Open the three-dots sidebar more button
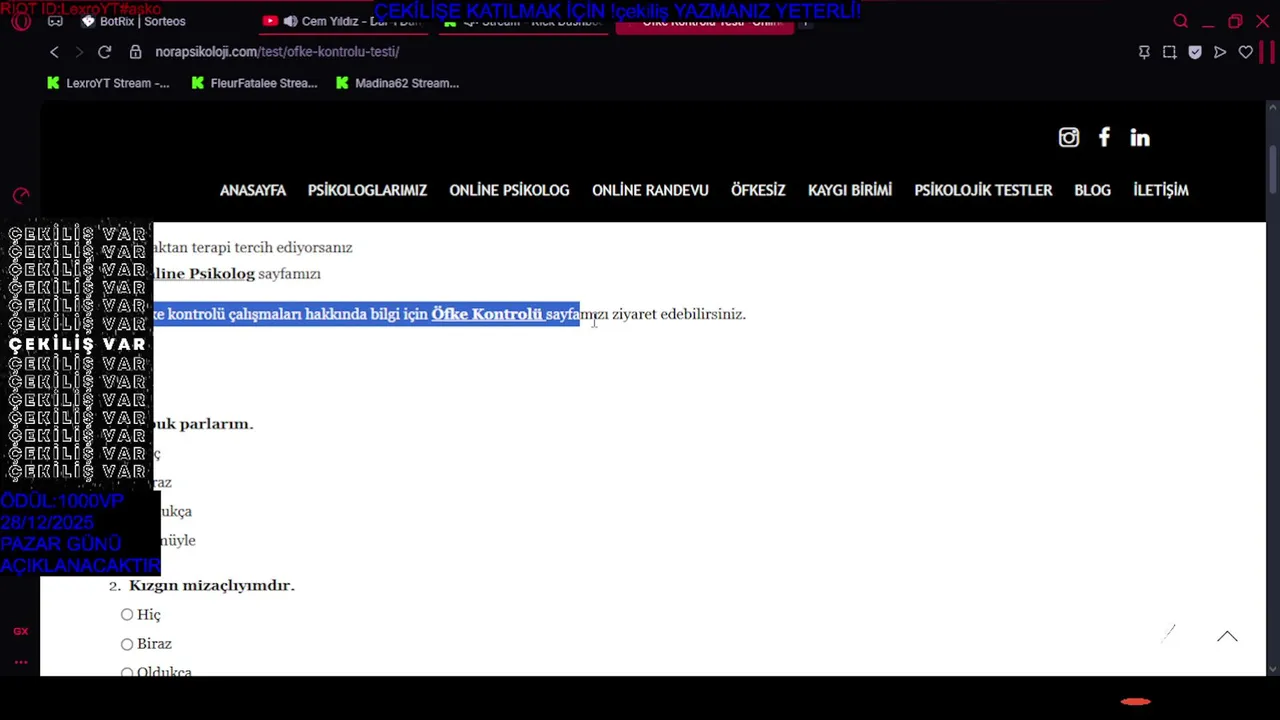This screenshot has height=720, width=1280. click(x=21, y=661)
